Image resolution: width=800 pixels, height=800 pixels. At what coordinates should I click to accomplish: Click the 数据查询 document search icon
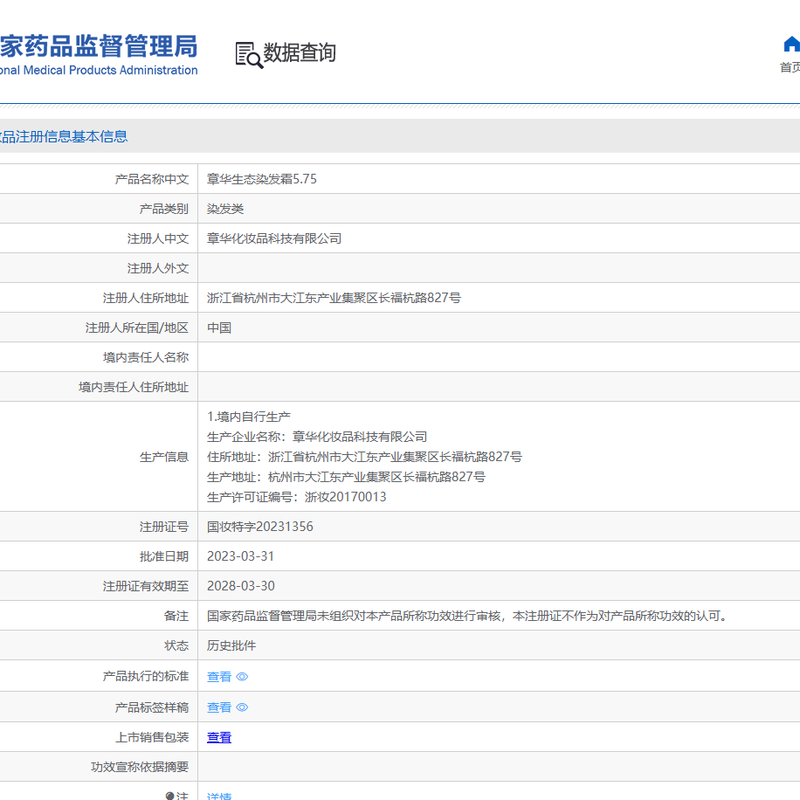tap(248, 54)
